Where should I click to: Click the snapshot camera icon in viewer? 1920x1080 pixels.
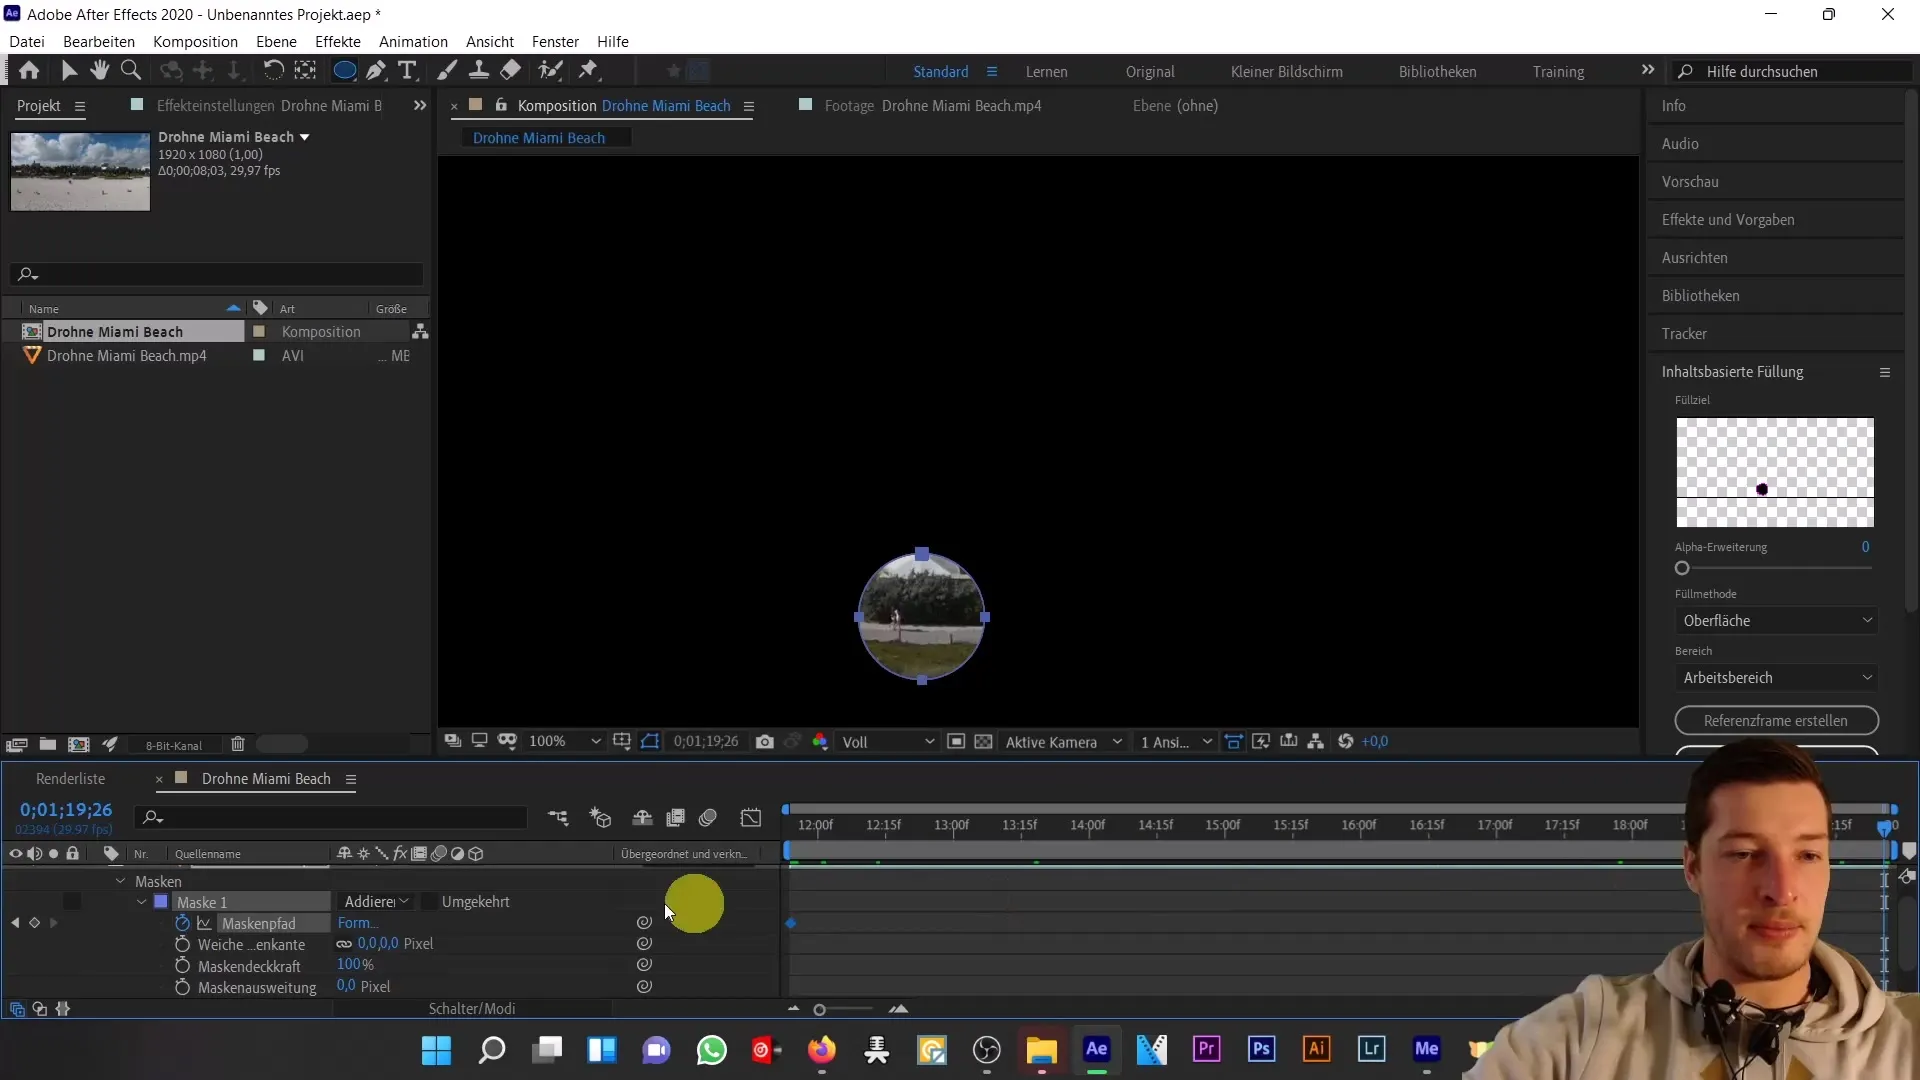765,742
